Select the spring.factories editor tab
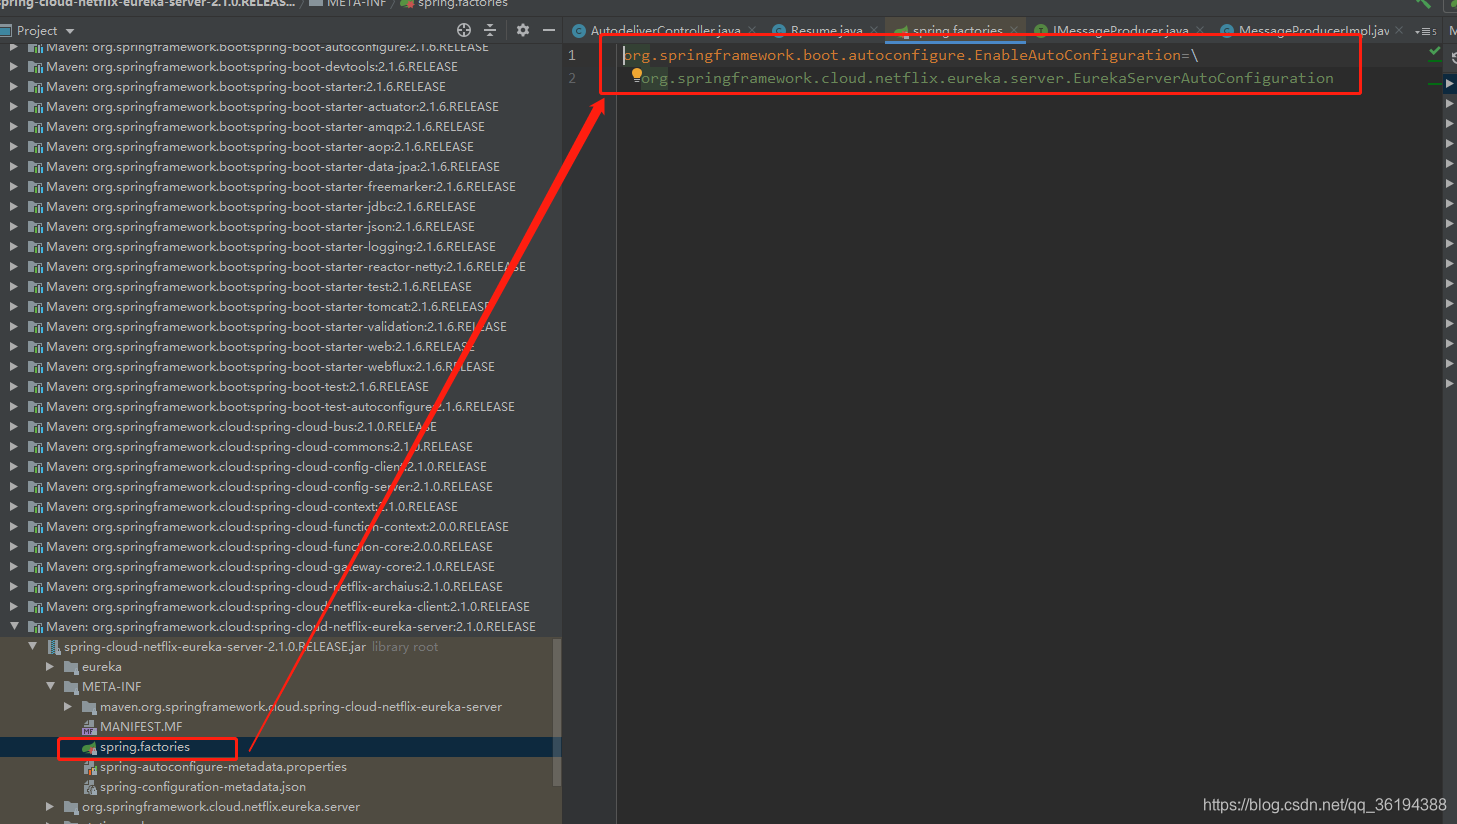Viewport: 1457px width, 824px height. click(957, 31)
